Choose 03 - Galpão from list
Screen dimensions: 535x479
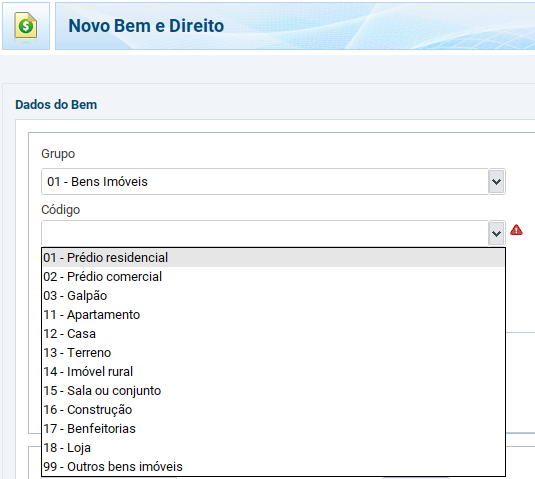(x=273, y=296)
